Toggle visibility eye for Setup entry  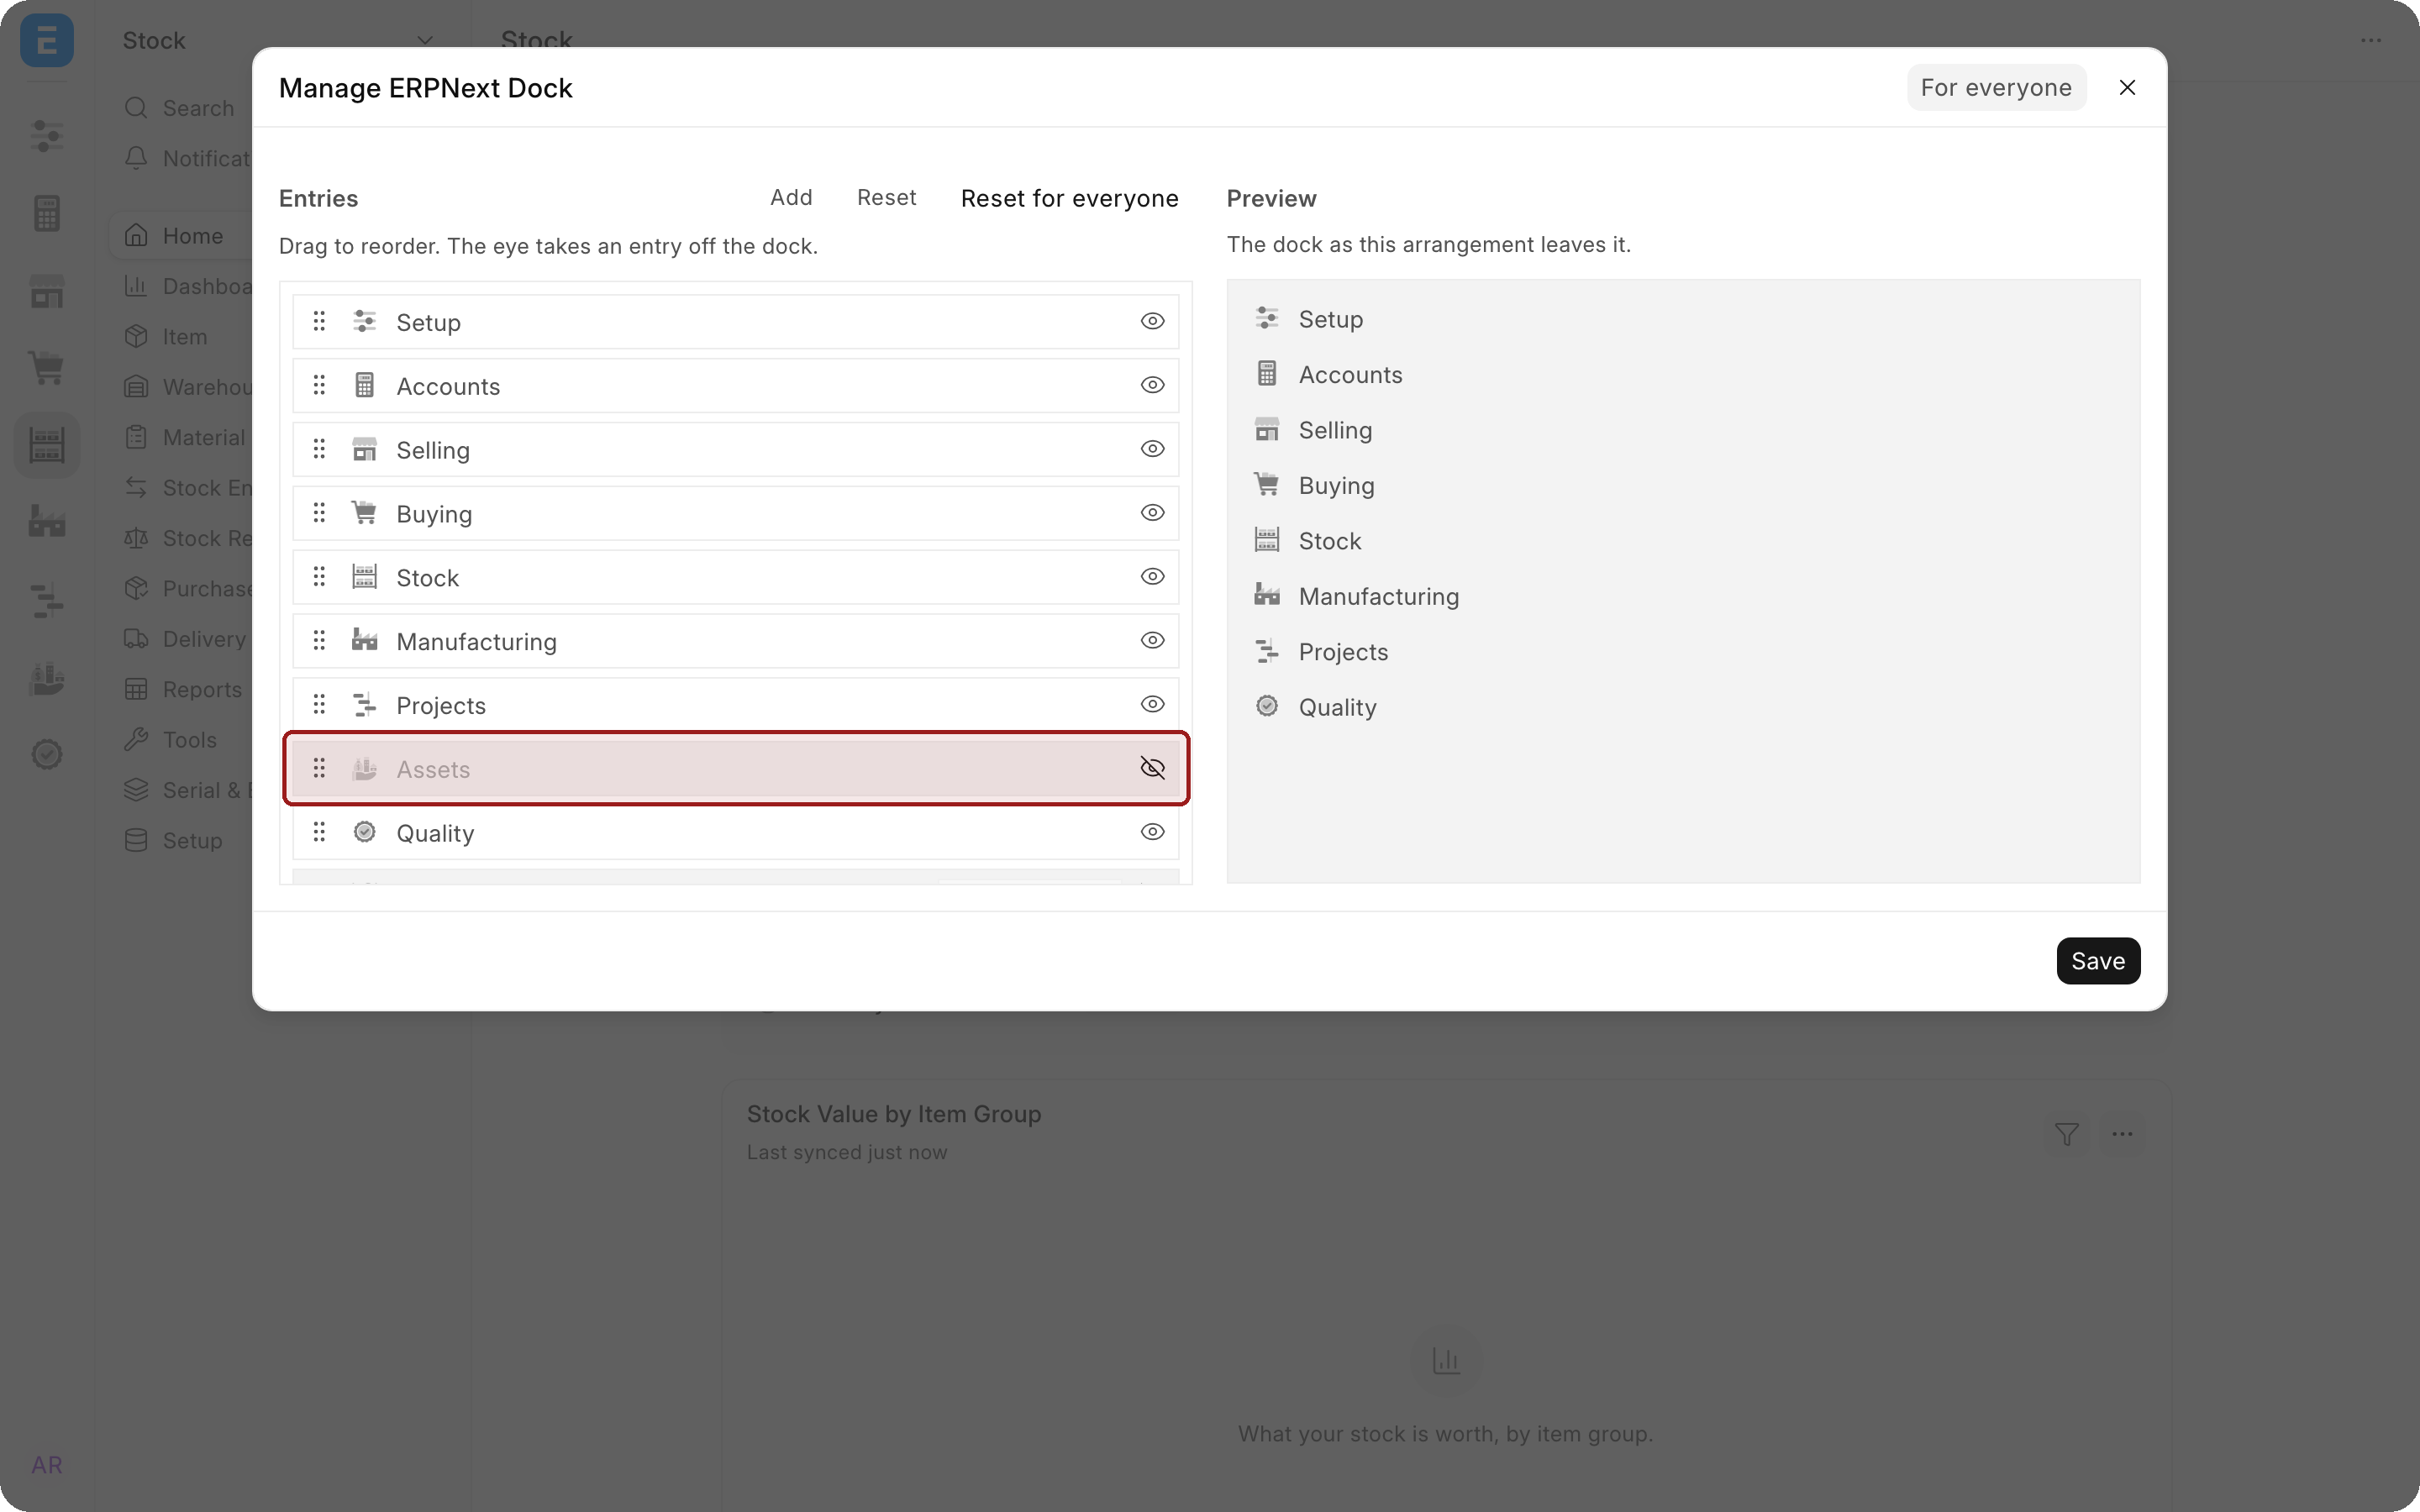point(1152,321)
